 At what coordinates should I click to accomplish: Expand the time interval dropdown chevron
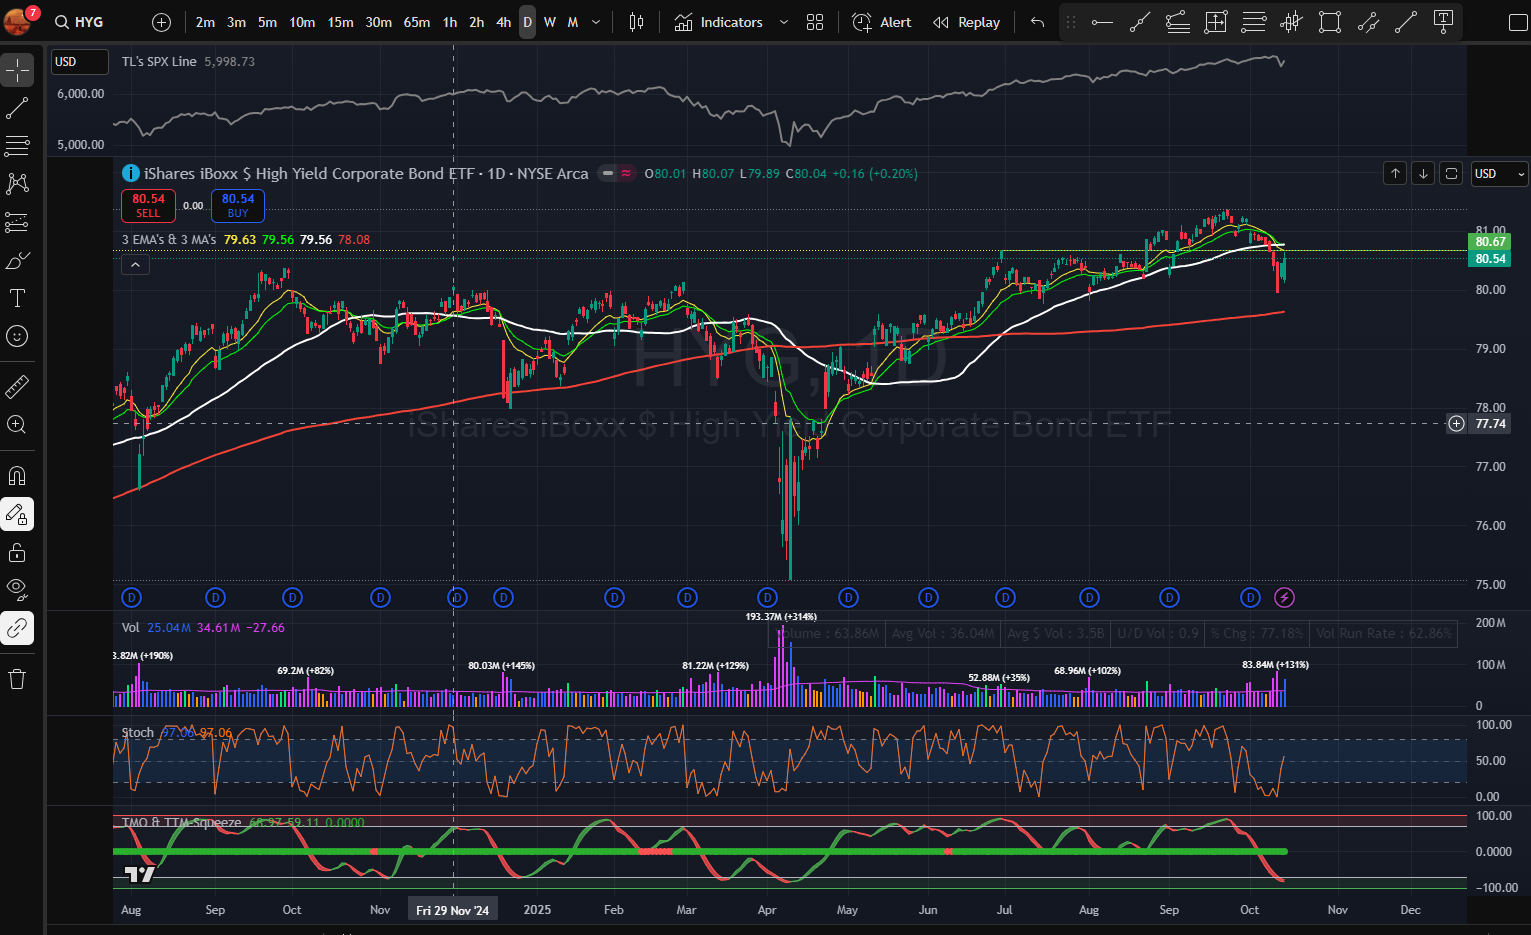[x=596, y=22]
